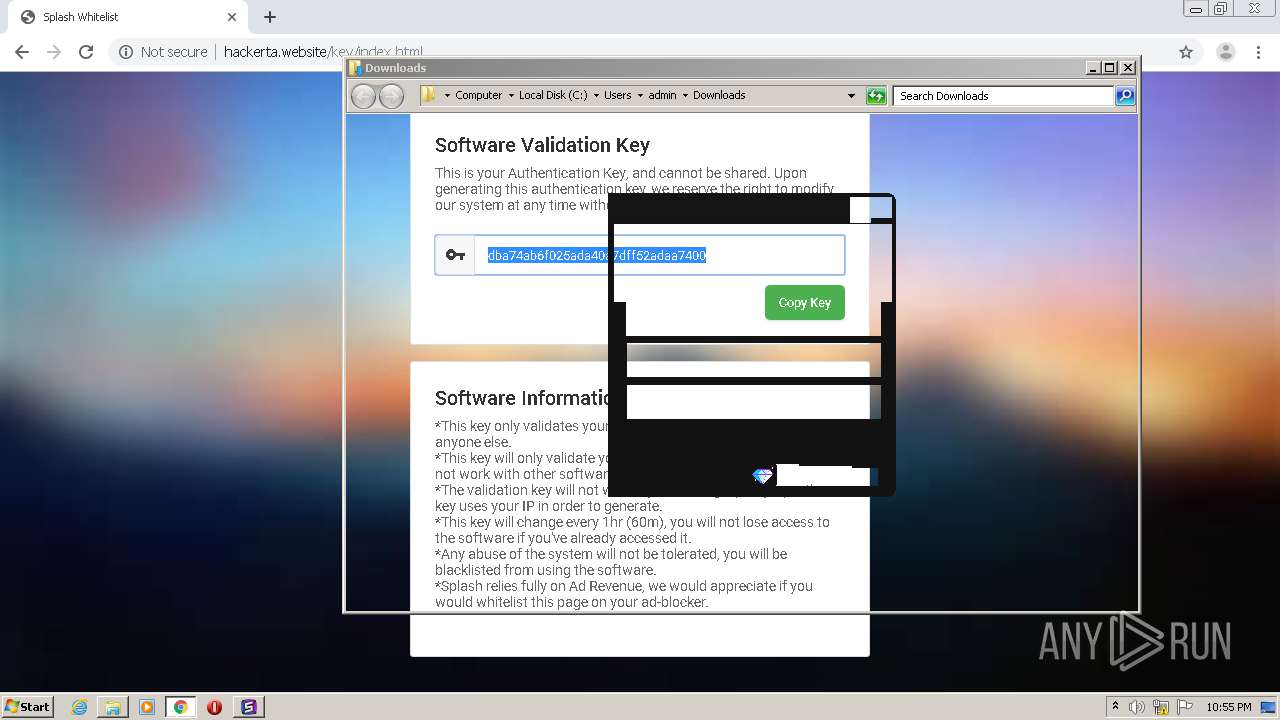Click the red Opera taskbar icon
1280x720 pixels.
tap(214, 707)
